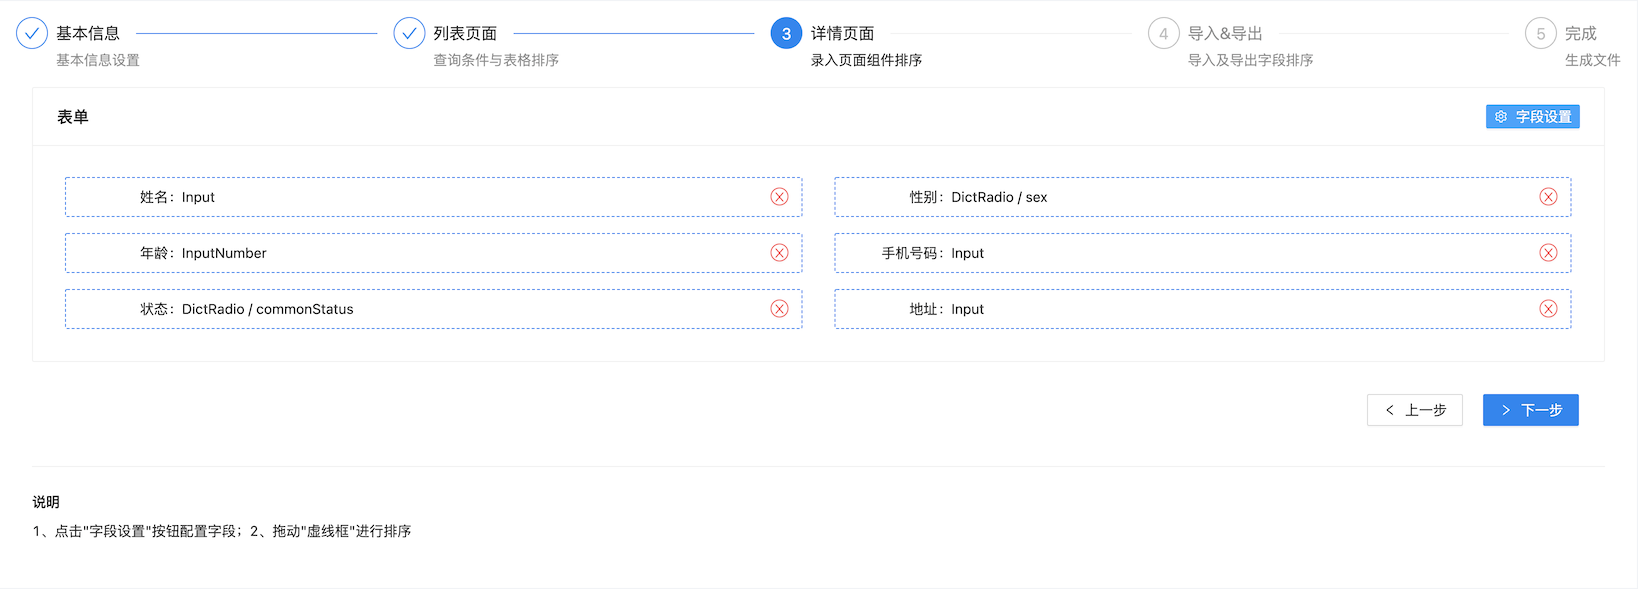Click the step 3 number circle
This screenshot has height=589, width=1638.
786,33
